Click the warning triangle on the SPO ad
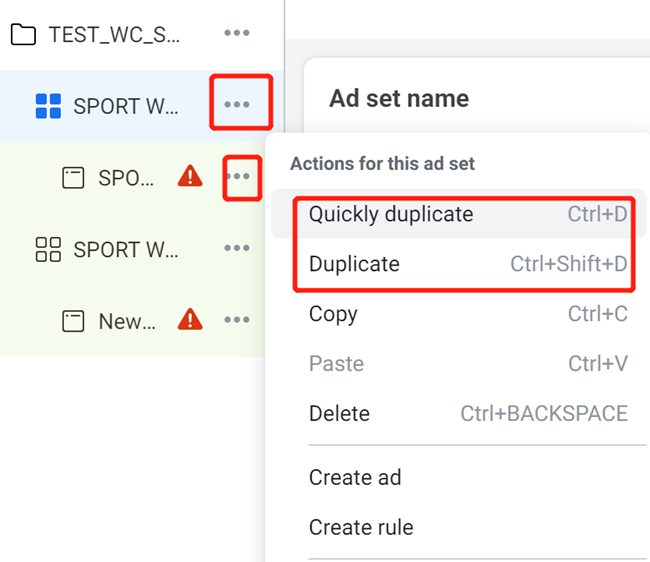The height and width of the screenshot is (562, 650). point(190,177)
